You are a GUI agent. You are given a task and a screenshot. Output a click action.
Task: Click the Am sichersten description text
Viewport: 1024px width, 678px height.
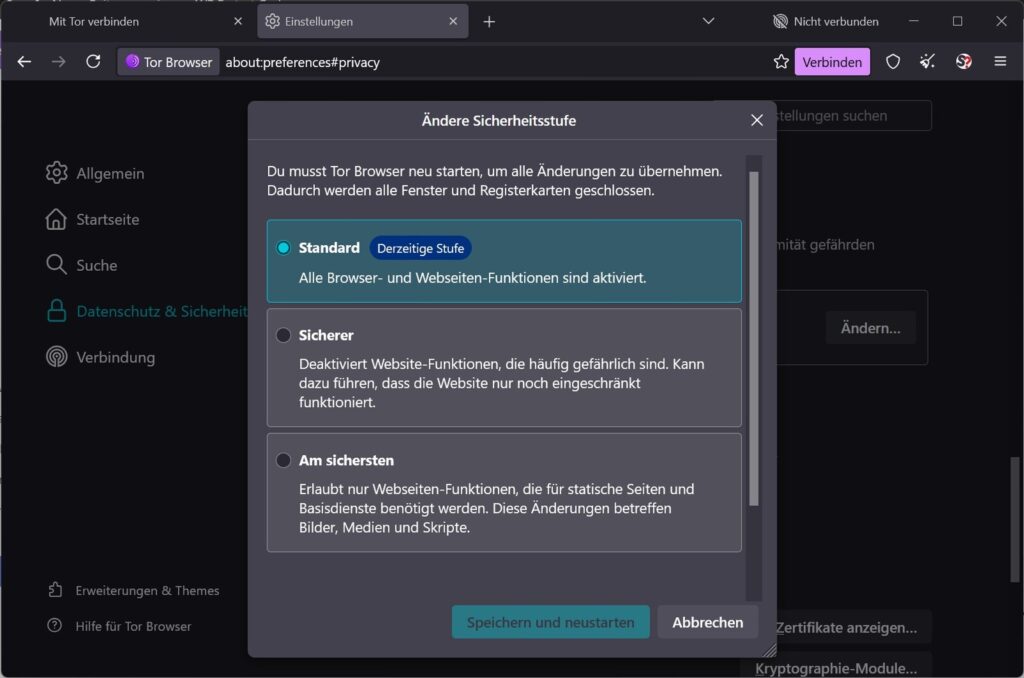click(x=496, y=508)
